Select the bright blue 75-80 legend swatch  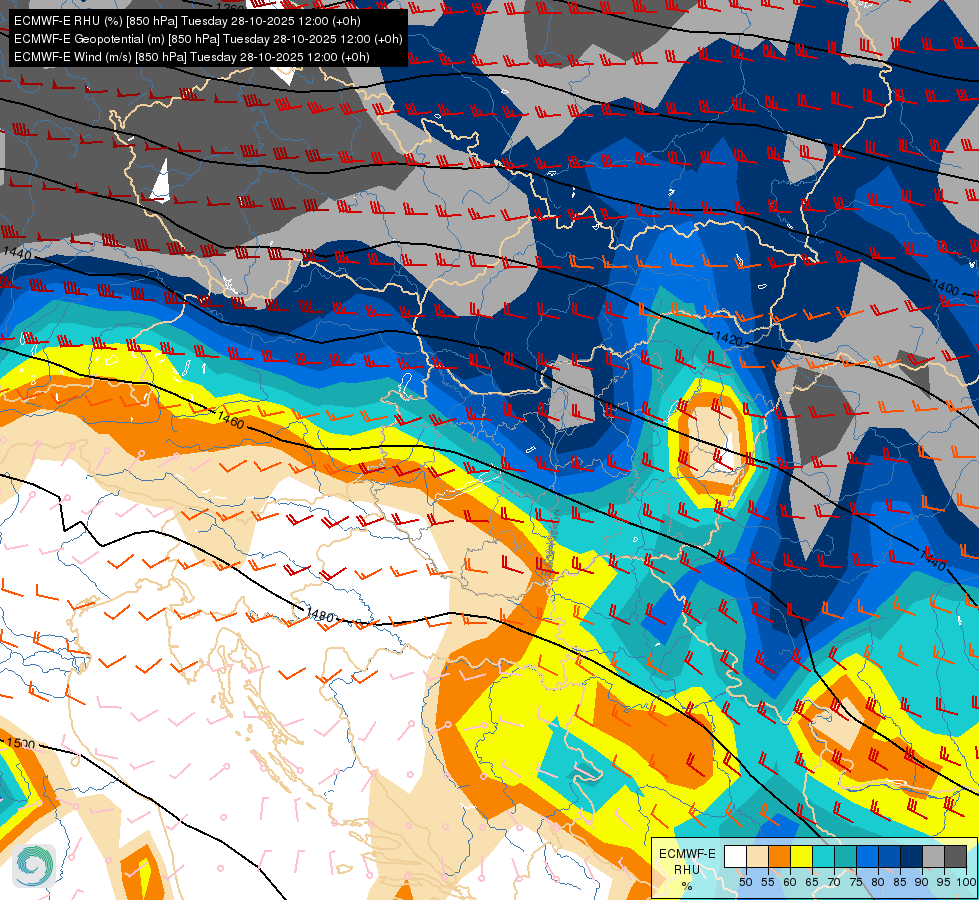pos(868,856)
